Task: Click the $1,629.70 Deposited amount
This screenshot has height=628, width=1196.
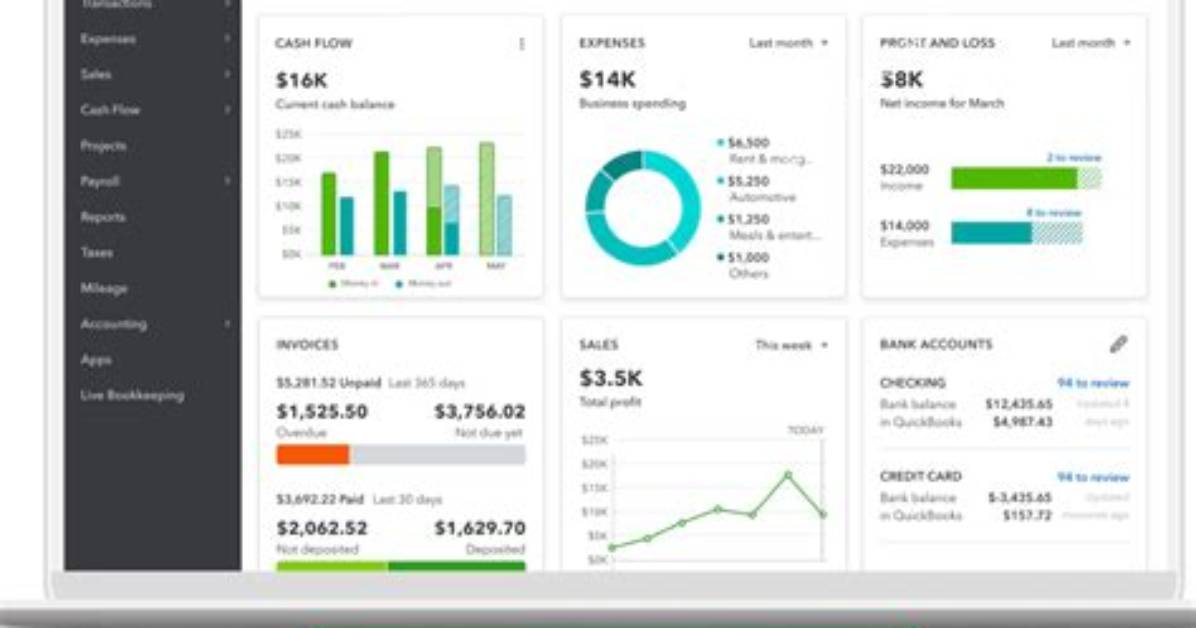Action: point(480,528)
